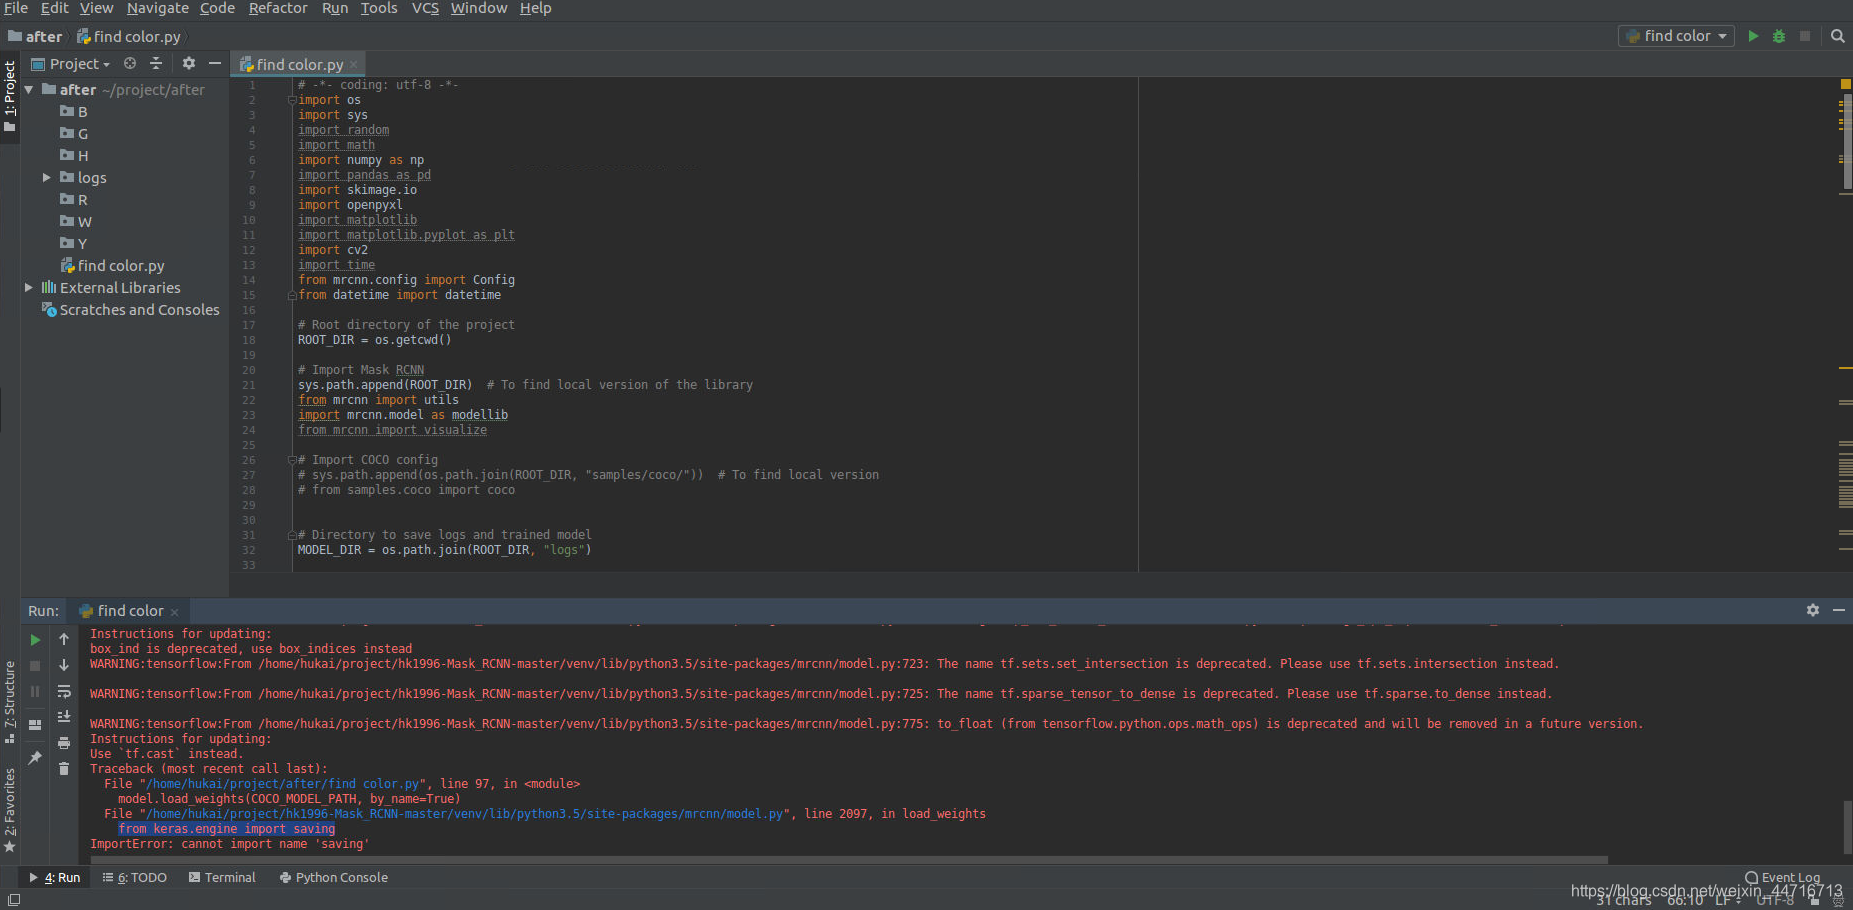
Task: Open the Event Log
Action: point(1783,878)
